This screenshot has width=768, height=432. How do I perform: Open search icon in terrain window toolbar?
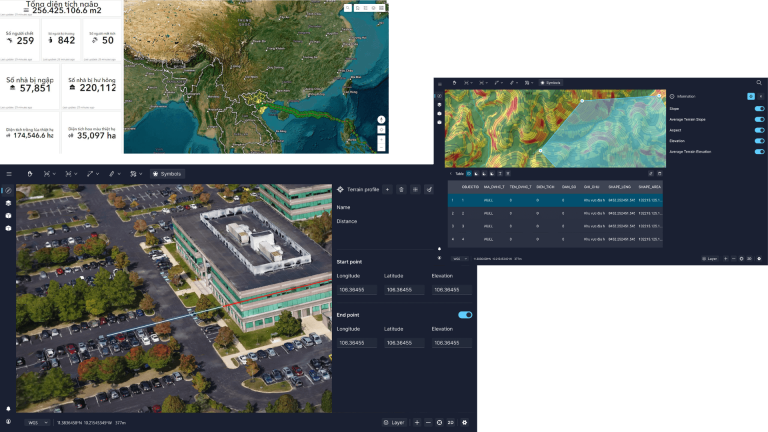click(x=759, y=83)
